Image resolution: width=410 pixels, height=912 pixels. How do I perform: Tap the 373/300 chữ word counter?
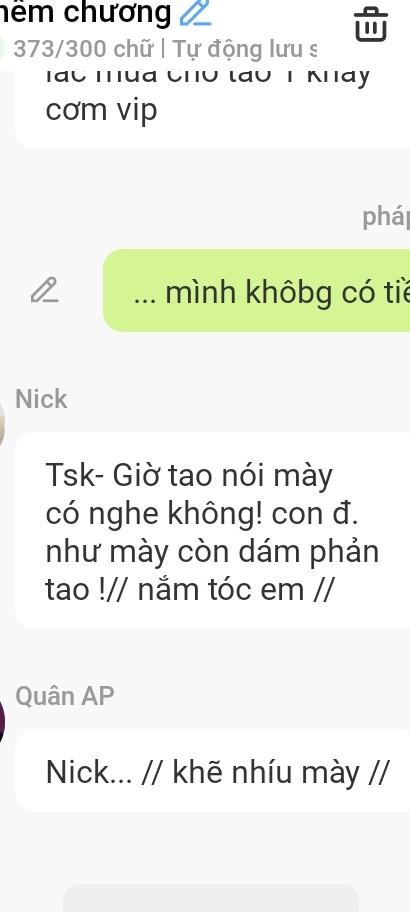point(83,49)
